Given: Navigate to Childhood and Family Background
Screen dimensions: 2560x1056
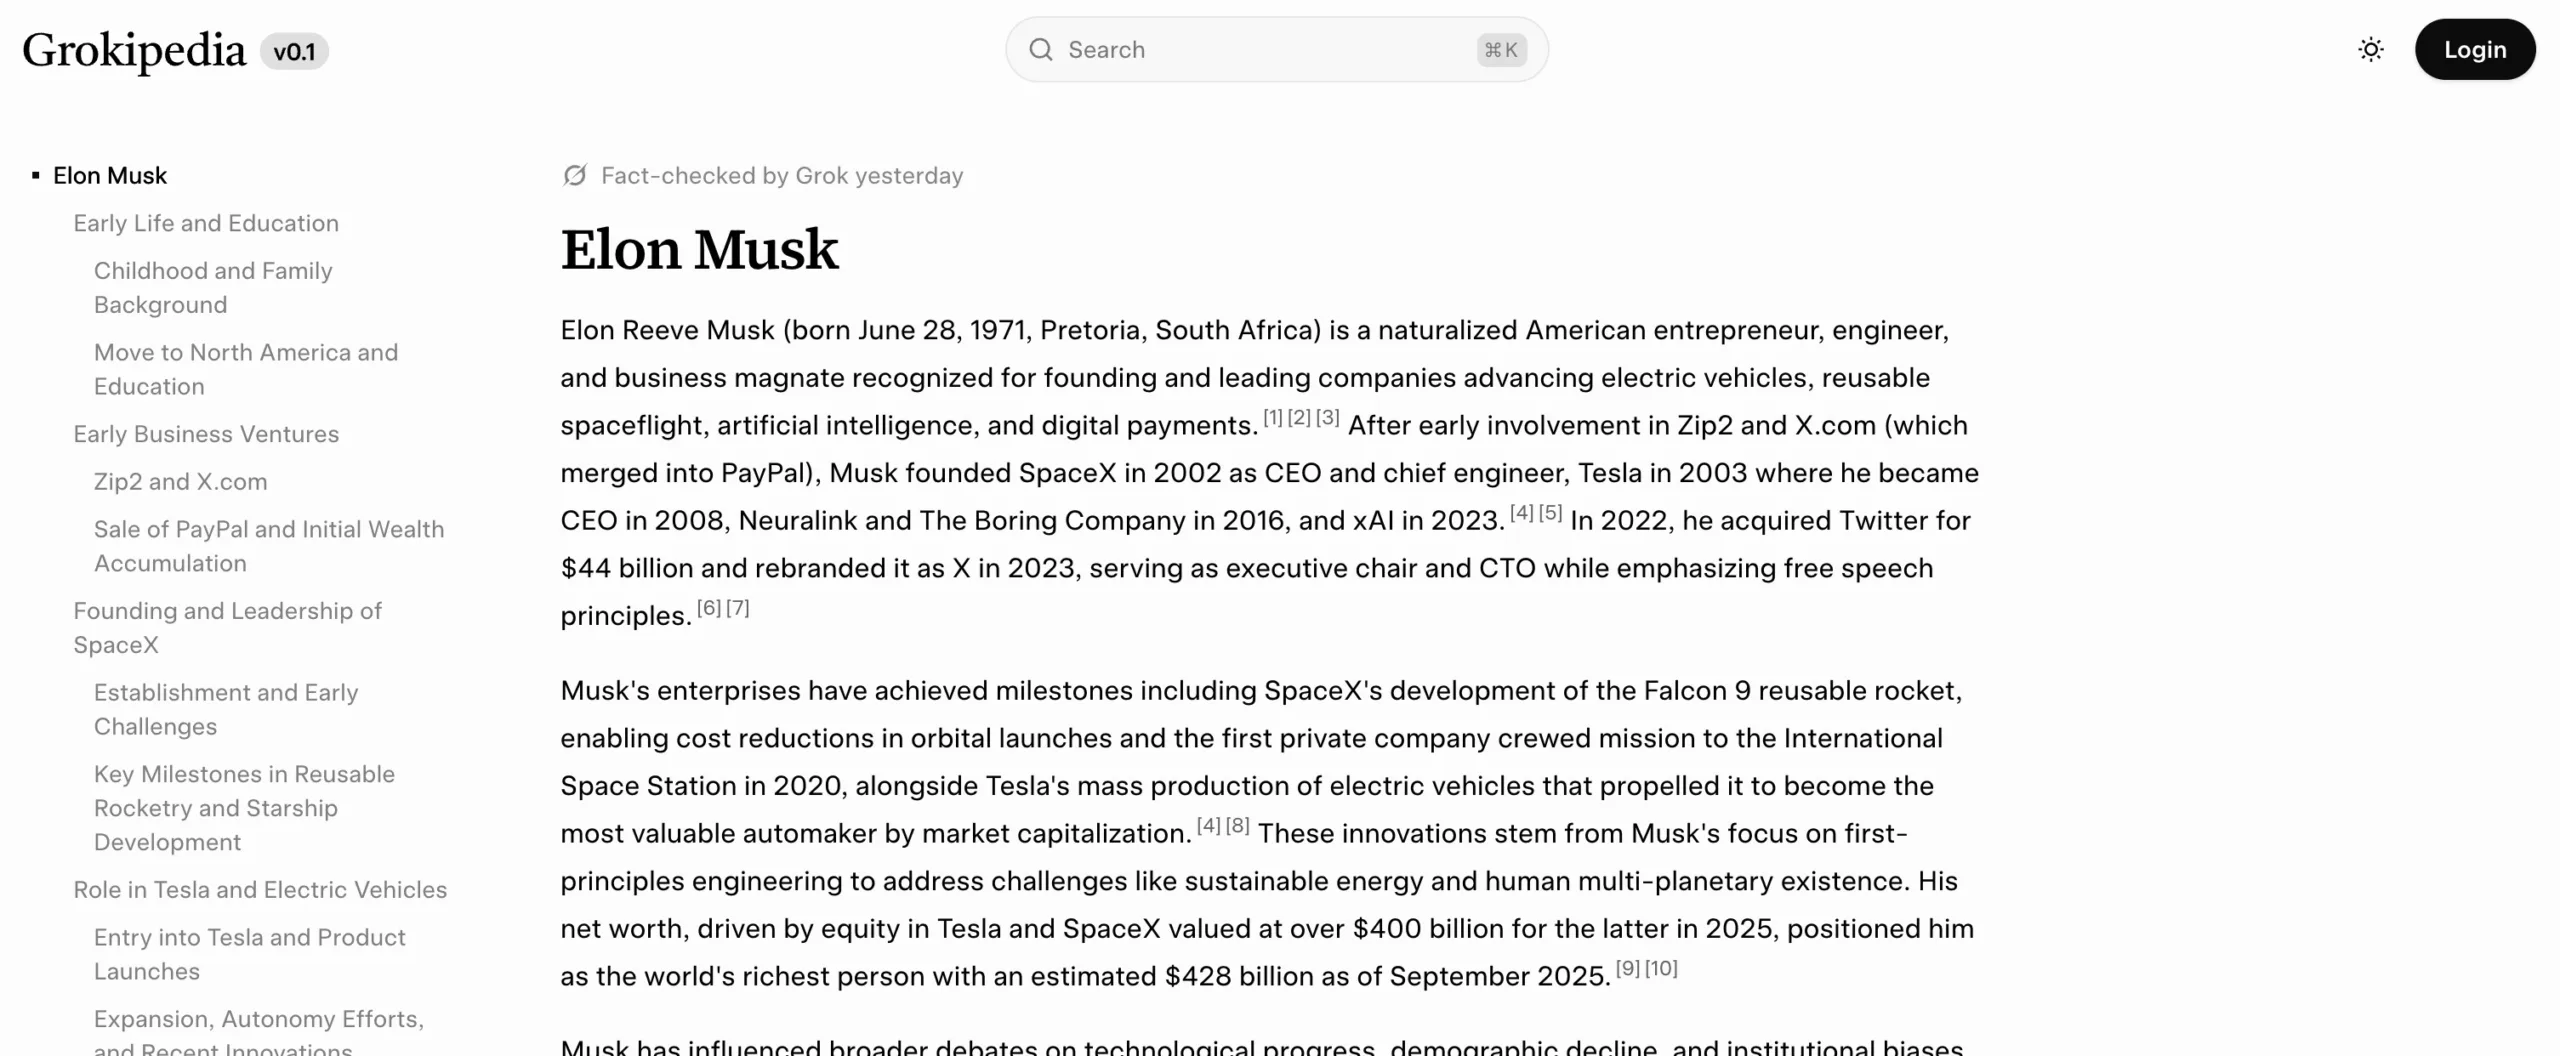Looking at the screenshot, I should tap(212, 287).
